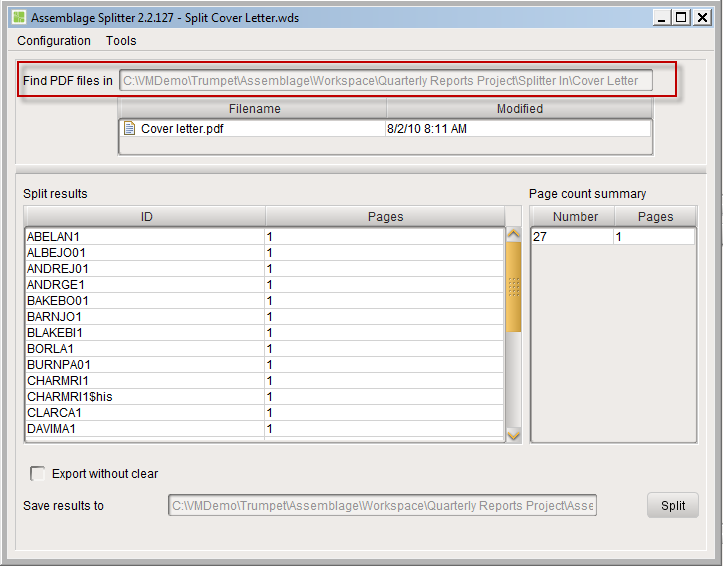Sort split results by ID column header
This screenshot has height=566, width=723.
click(x=146, y=217)
